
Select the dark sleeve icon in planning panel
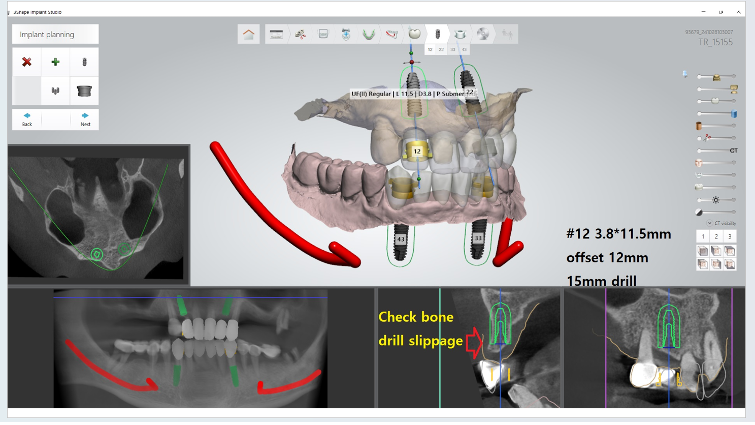(84, 90)
